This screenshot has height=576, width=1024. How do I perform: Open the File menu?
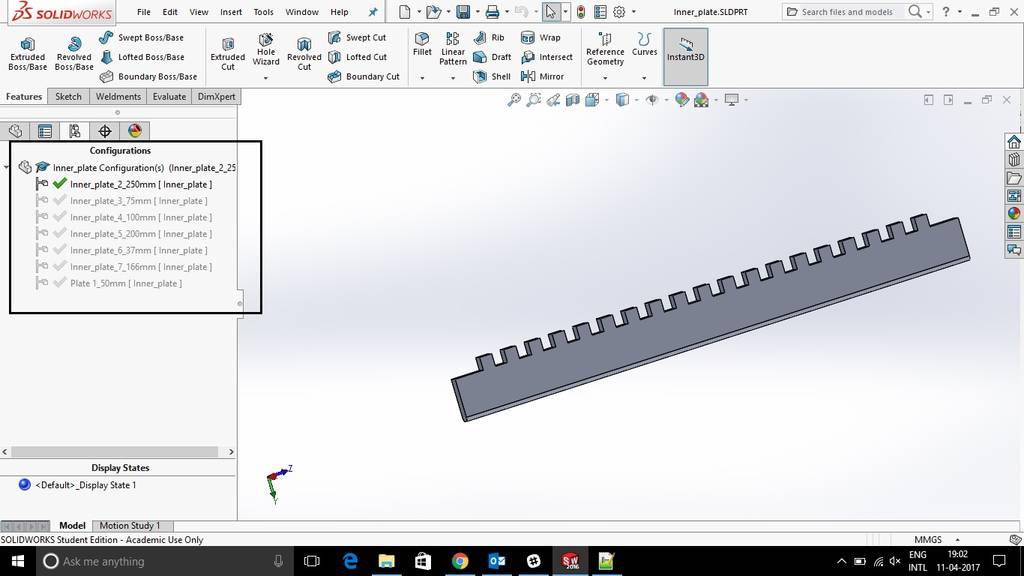144,12
